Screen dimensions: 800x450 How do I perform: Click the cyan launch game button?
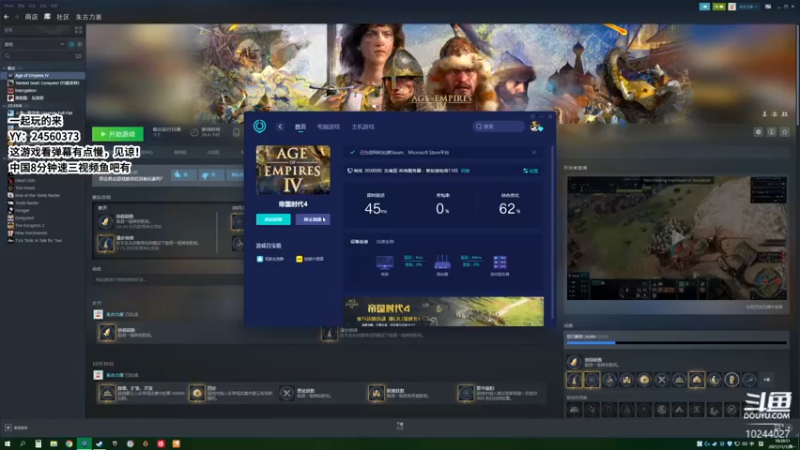[x=273, y=219]
